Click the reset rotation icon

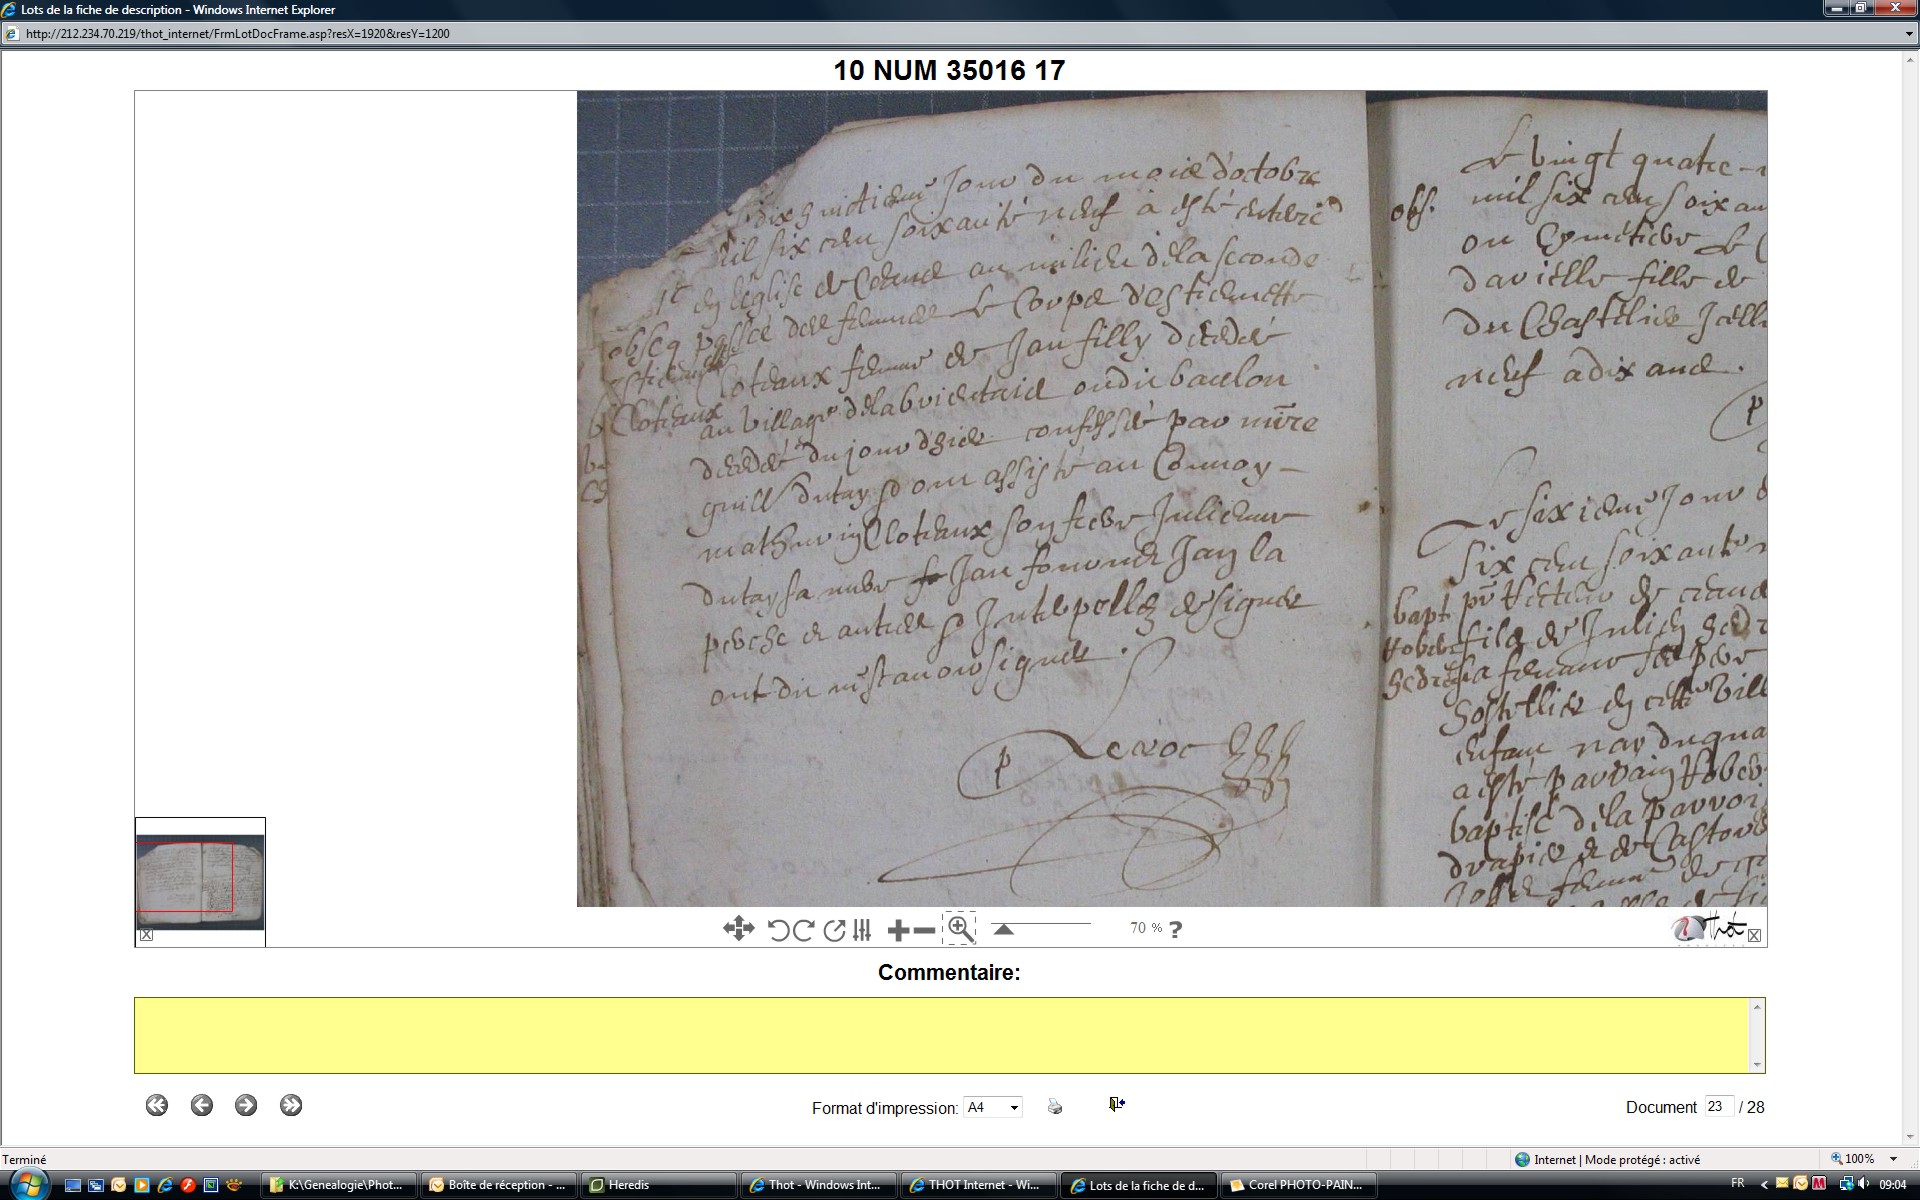tap(834, 930)
